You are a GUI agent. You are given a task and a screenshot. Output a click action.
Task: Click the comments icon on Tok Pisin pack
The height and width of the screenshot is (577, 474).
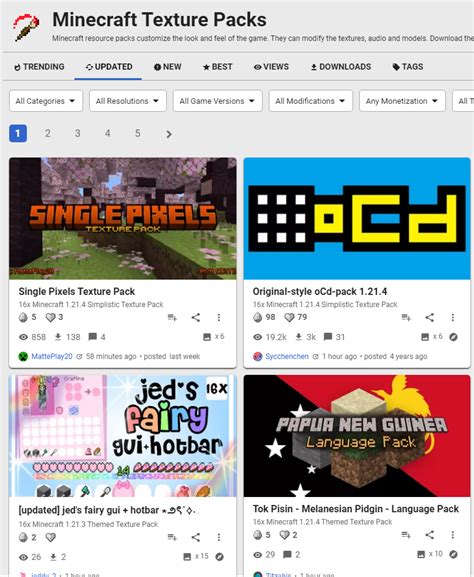coord(287,554)
